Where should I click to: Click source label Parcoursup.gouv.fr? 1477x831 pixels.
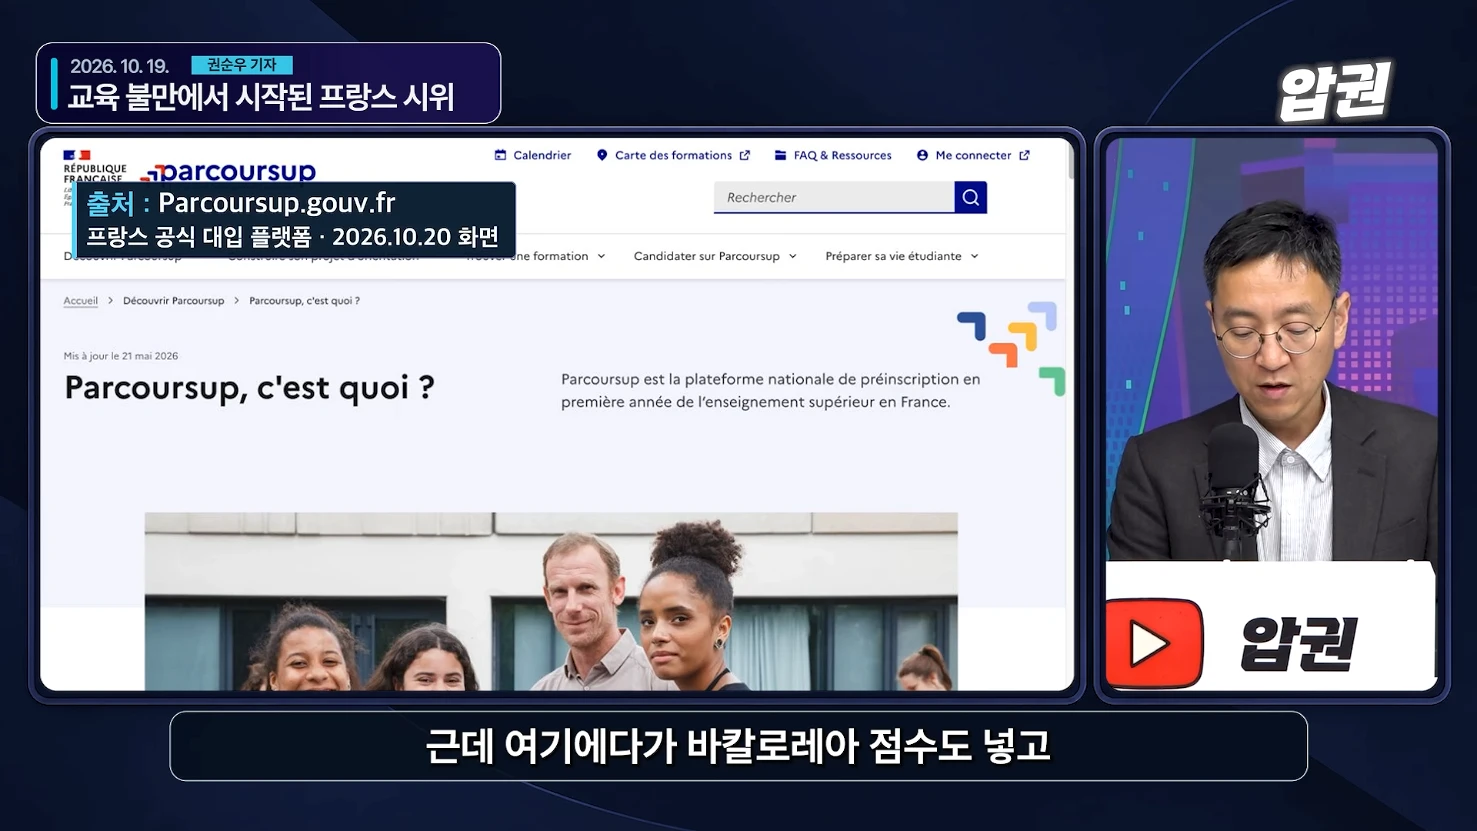click(277, 203)
